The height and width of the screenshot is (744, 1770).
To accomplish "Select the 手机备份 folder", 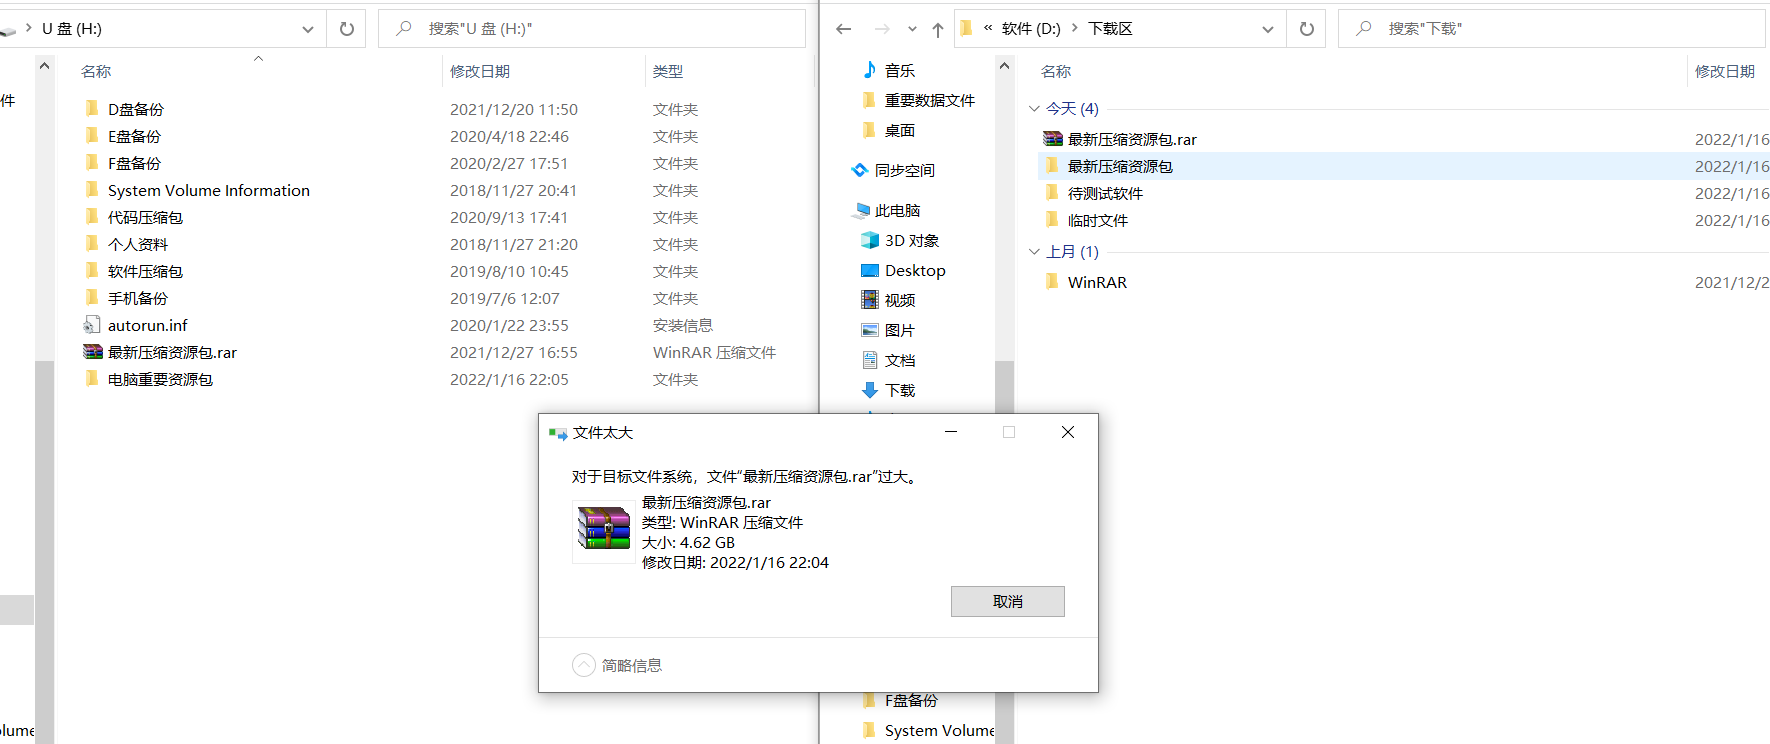I will point(138,298).
